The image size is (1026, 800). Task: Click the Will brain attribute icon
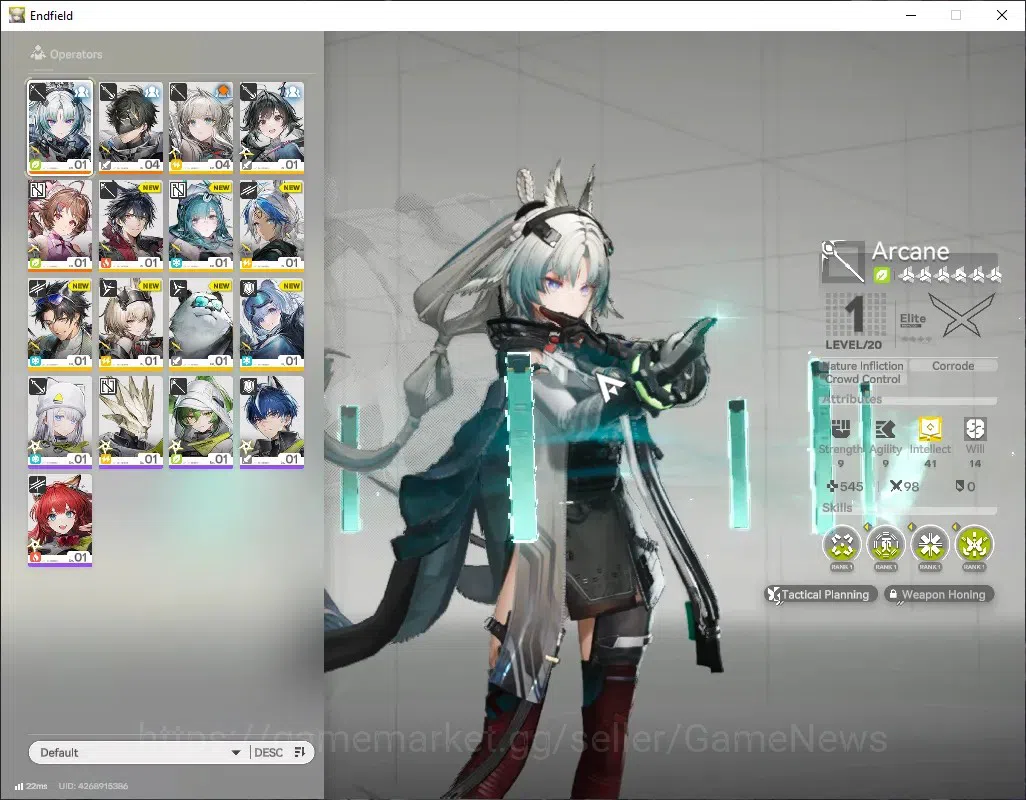pyautogui.click(x=975, y=429)
